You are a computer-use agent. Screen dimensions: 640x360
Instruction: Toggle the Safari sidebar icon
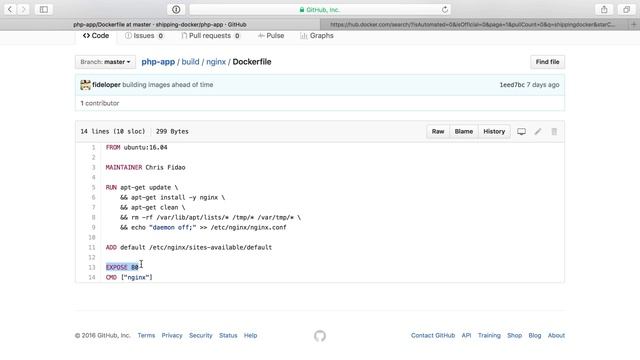coord(44,9)
